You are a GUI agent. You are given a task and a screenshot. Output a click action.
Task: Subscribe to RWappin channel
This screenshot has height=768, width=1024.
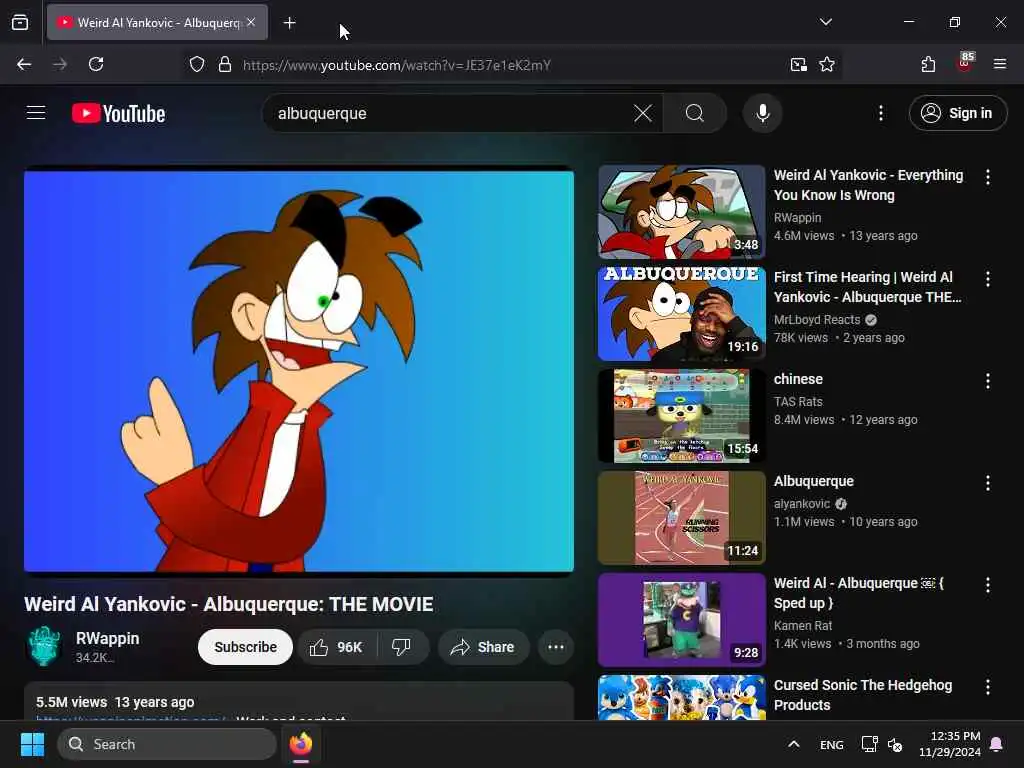pos(245,647)
